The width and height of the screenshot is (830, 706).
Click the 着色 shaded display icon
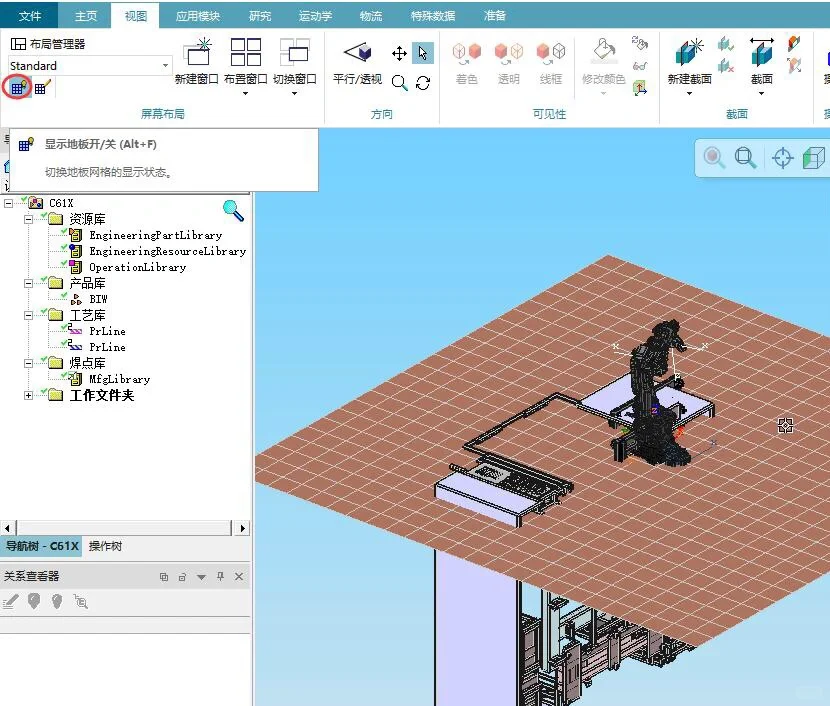(466, 52)
